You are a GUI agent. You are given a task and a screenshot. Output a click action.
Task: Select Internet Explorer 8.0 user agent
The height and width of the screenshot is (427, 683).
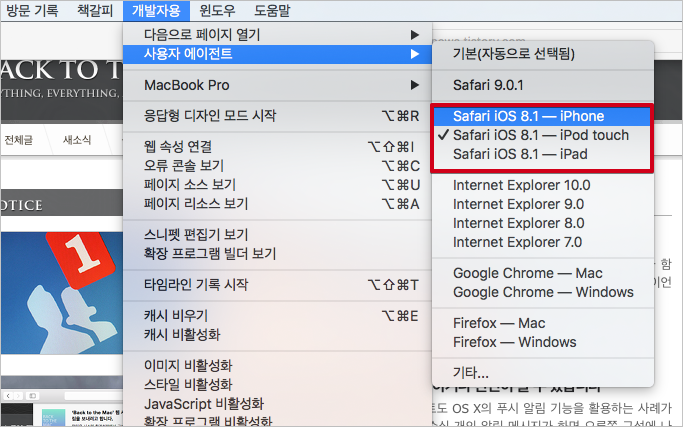click(x=543, y=223)
